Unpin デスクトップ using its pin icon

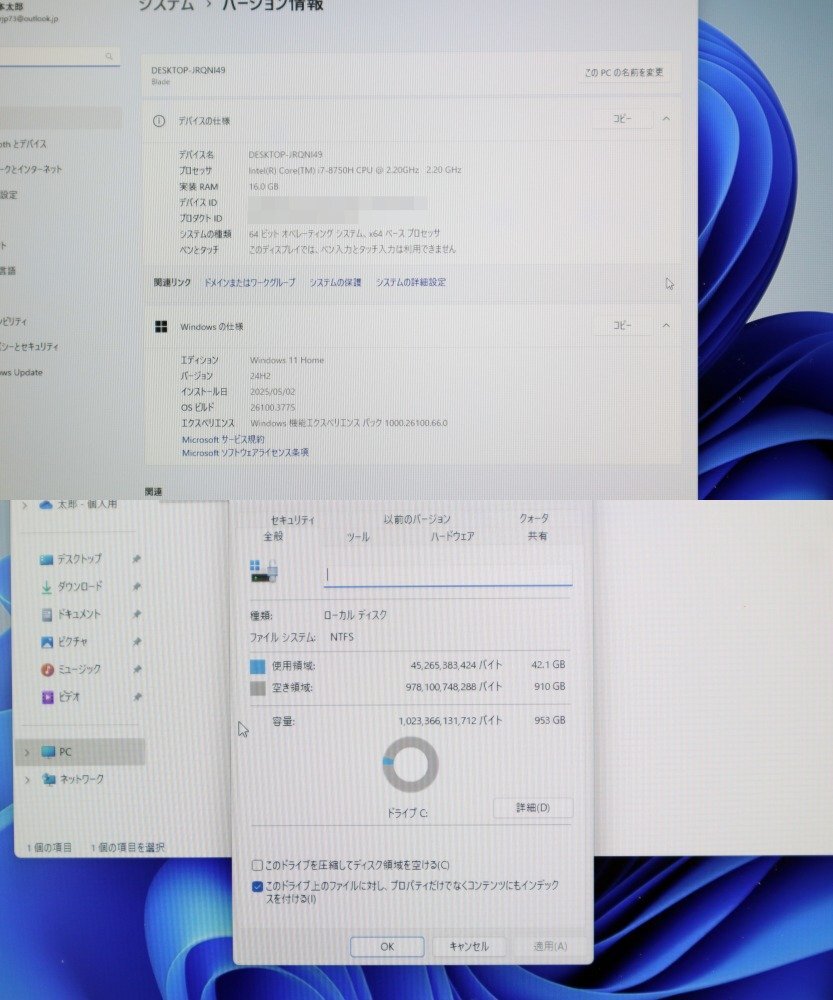tap(136, 559)
